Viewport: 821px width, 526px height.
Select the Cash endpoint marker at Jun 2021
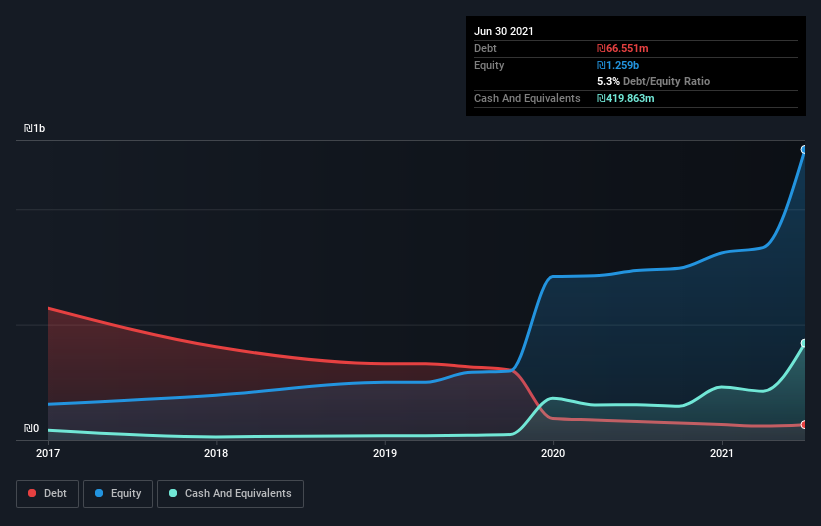click(804, 343)
